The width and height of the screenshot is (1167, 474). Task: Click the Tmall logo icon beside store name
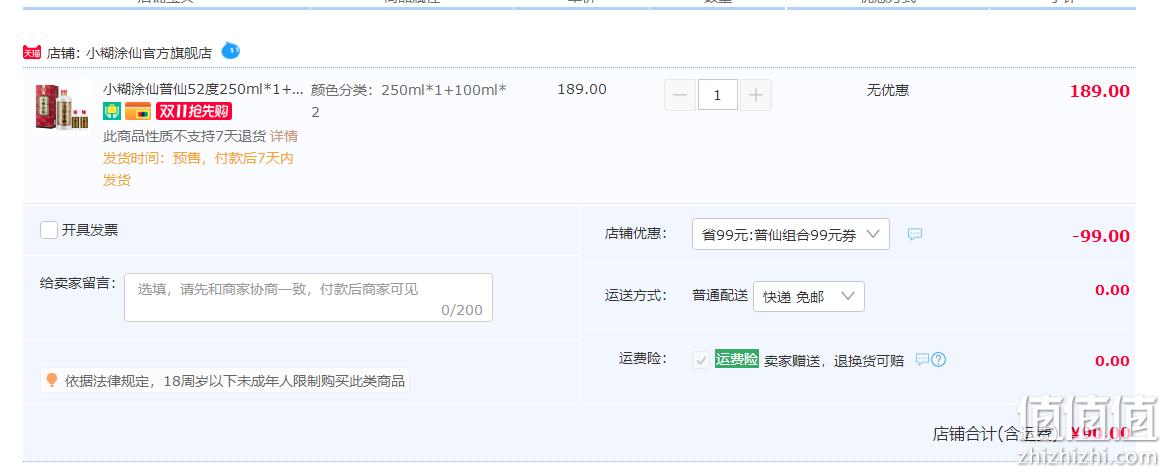tap(32, 53)
